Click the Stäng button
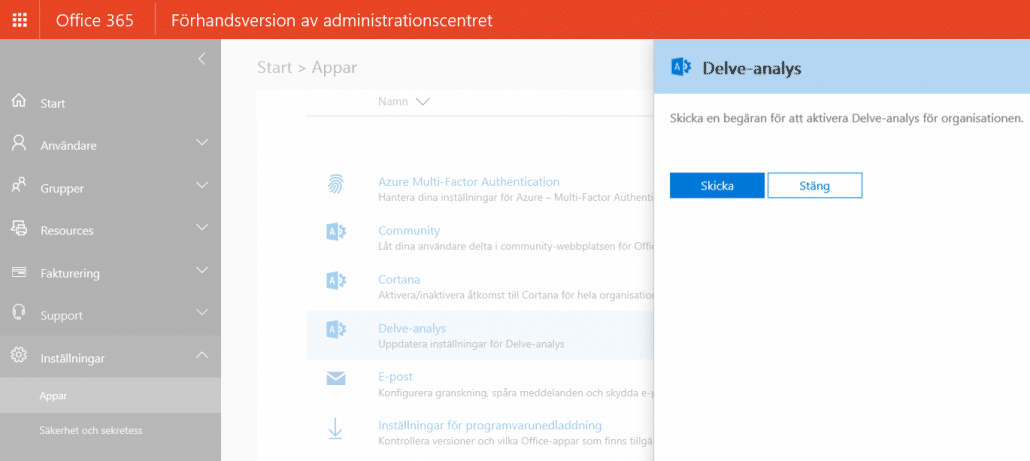The height and width of the screenshot is (461, 1030). 815,186
